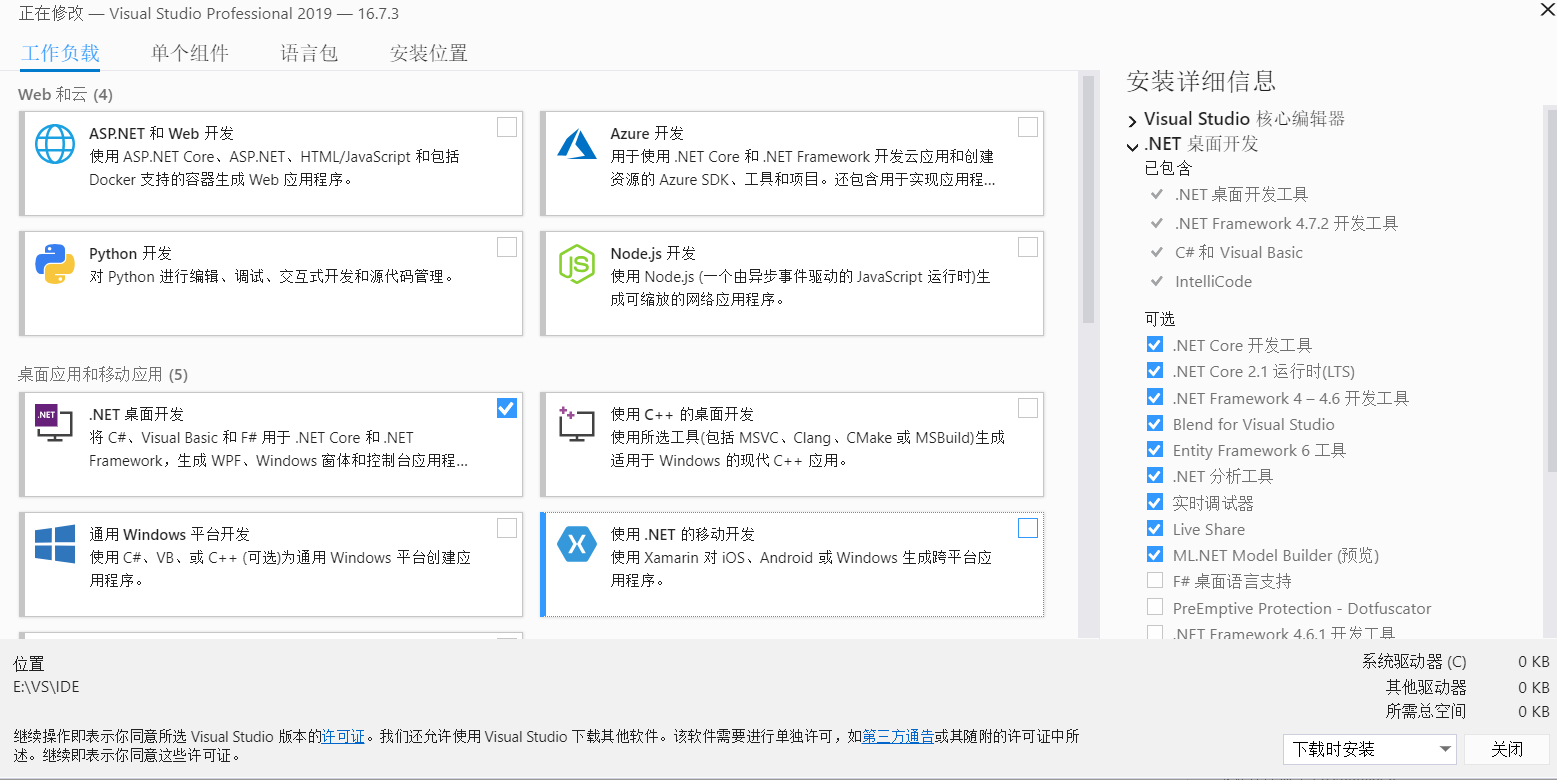Click the '.NET 桌面开发工具' included item
This screenshot has height=780, width=1557.
pyautogui.click(x=1240, y=194)
